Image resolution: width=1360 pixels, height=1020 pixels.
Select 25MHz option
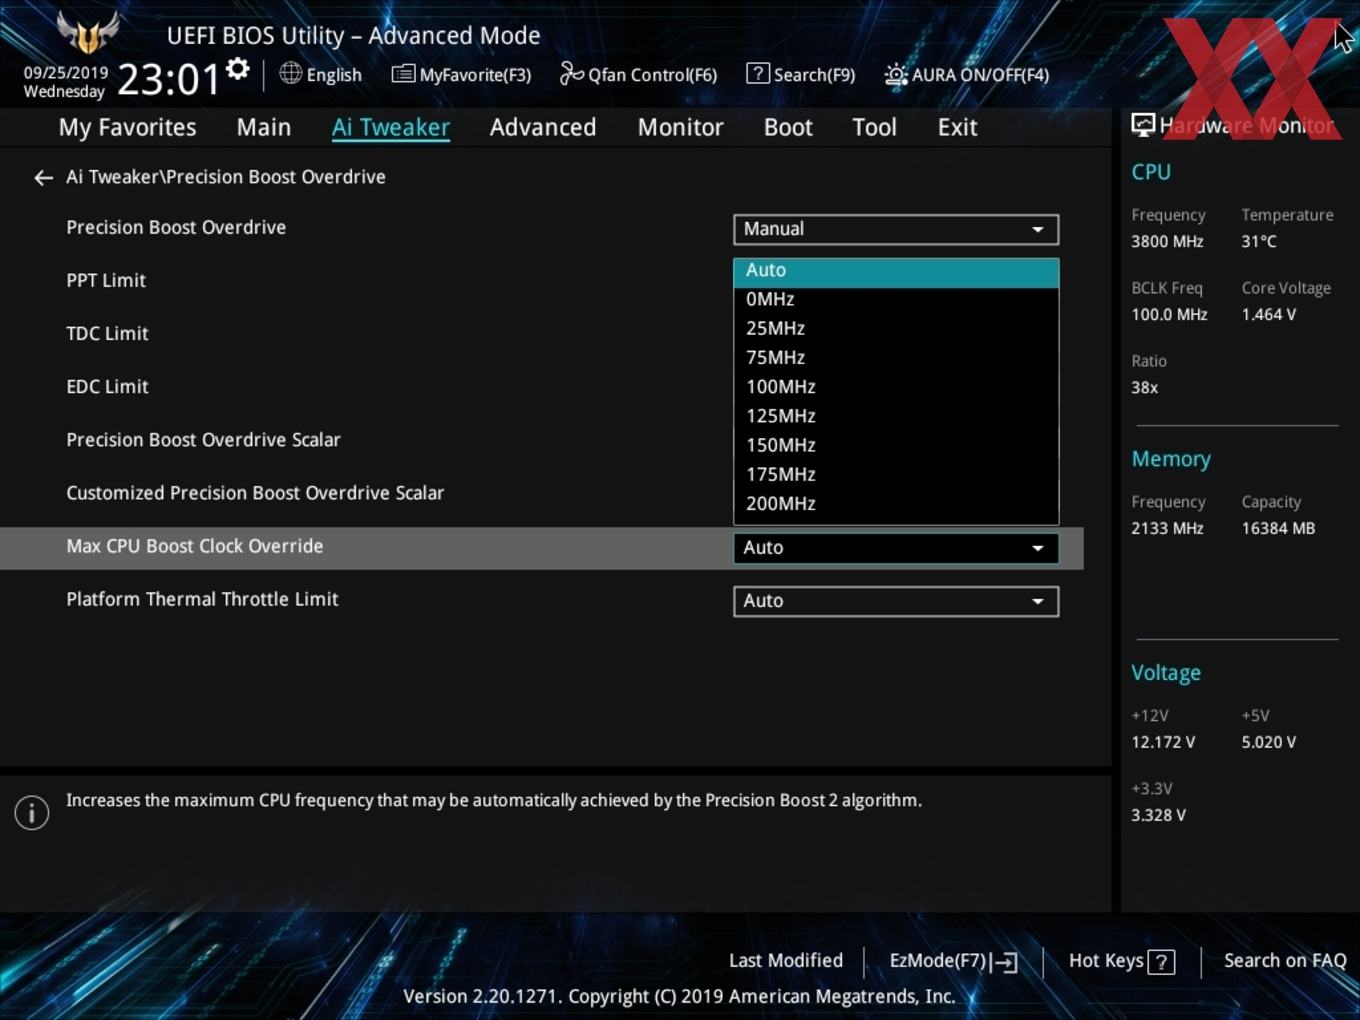pos(896,328)
